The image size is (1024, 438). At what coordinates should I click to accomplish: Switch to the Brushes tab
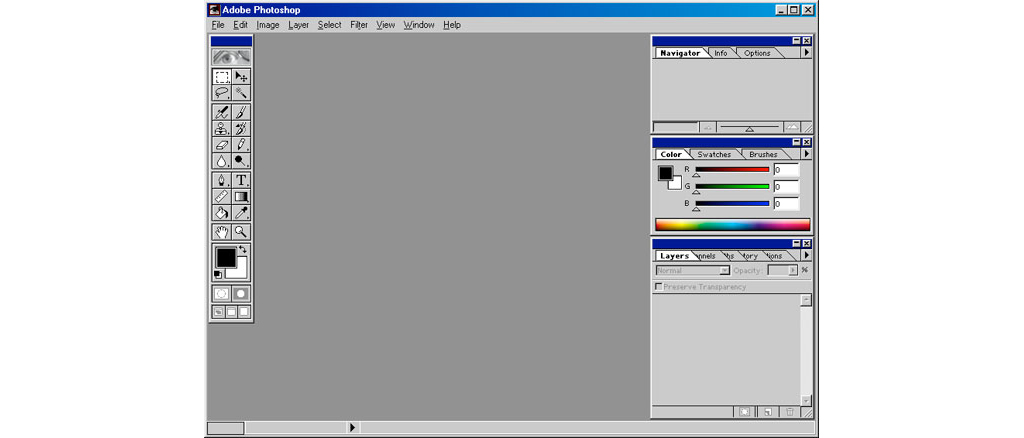(x=763, y=155)
